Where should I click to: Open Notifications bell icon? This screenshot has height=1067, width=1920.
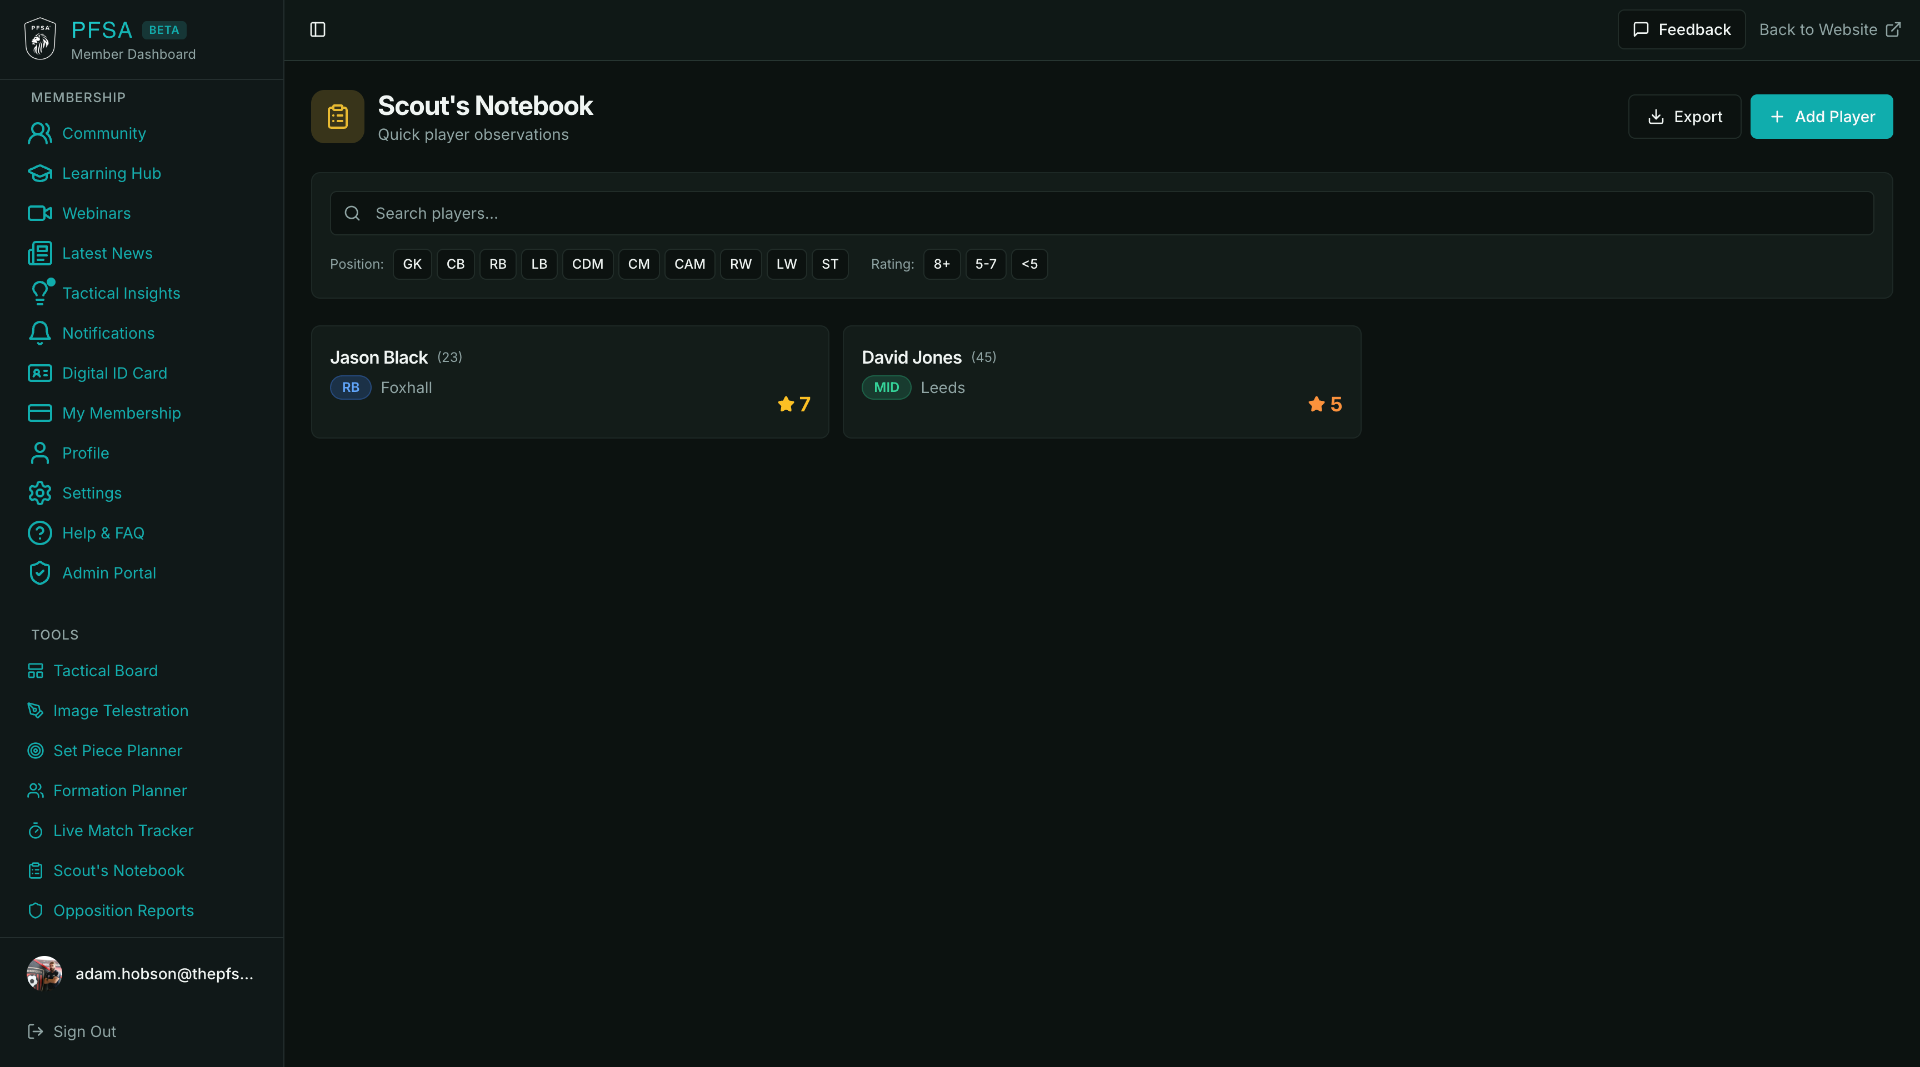pos(40,333)
